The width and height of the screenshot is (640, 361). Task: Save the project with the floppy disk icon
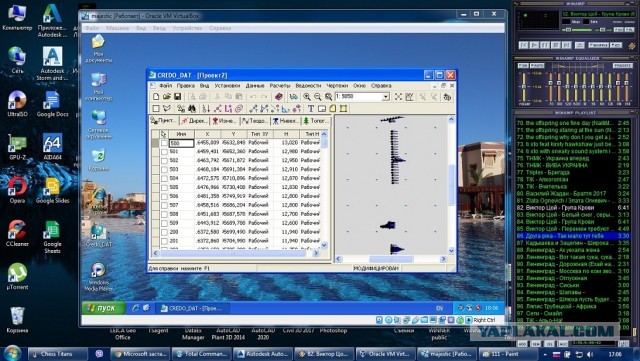[178, 97]
